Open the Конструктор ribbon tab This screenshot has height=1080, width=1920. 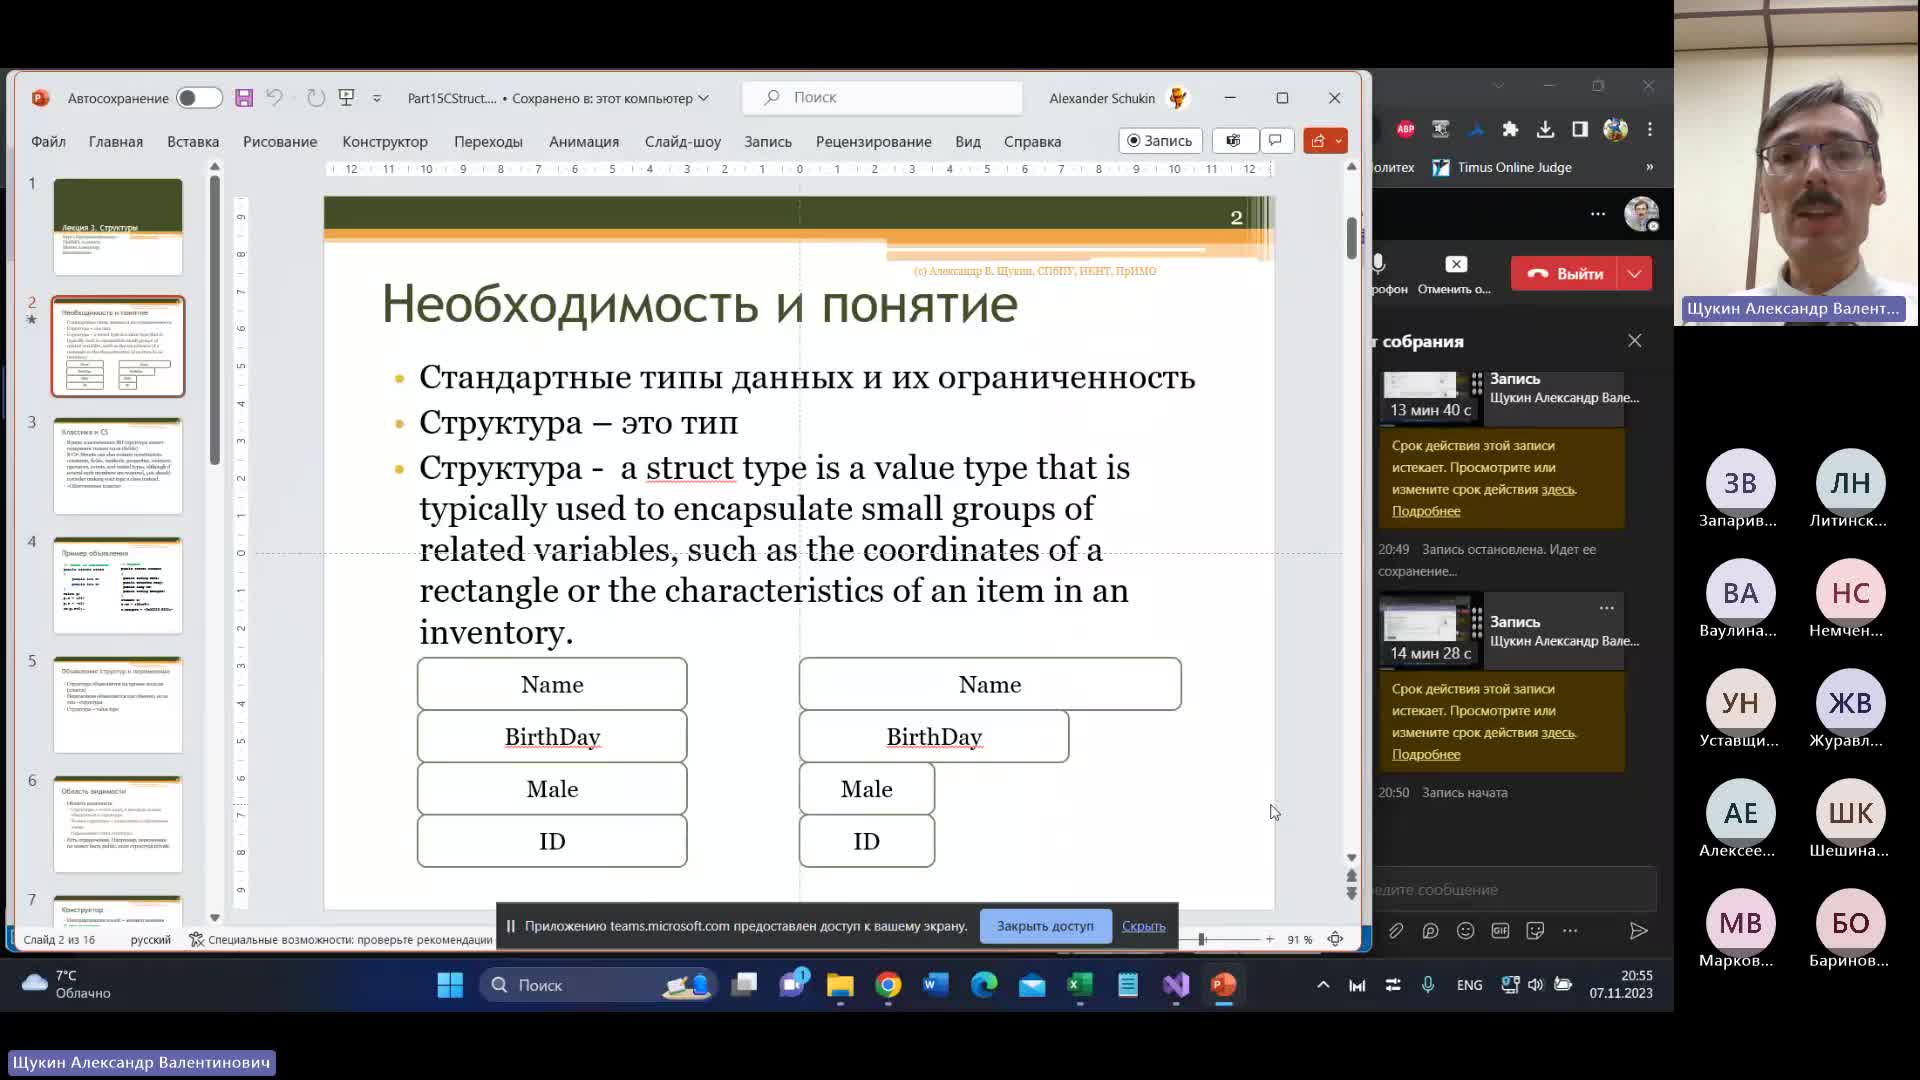(x=385, y=141)
